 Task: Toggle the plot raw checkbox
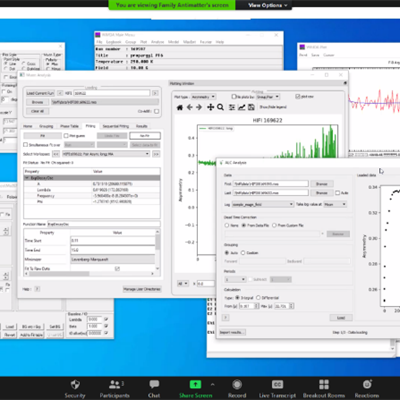coord(298,97)
